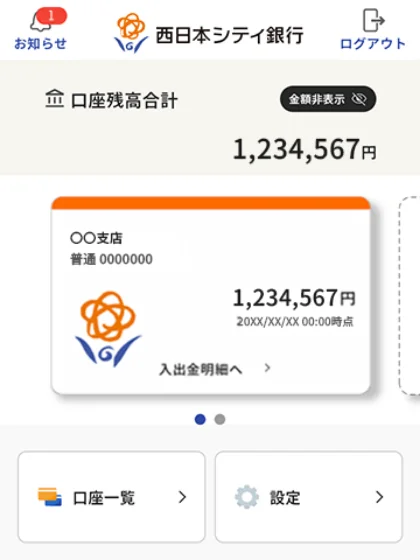This screenshot has width=420, height=560.
Task: Tap the red notification badge showing 1
Action: [51, 16]
